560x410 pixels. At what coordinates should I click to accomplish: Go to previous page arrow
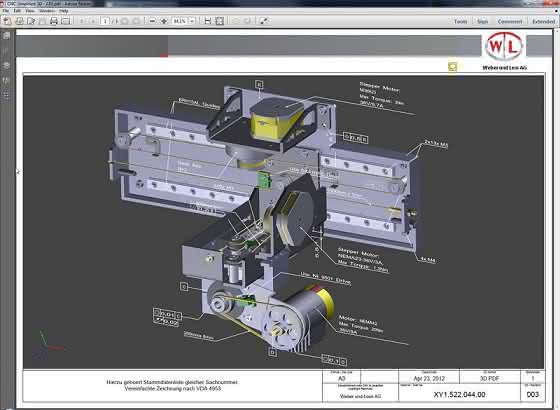tap(82, 21)
